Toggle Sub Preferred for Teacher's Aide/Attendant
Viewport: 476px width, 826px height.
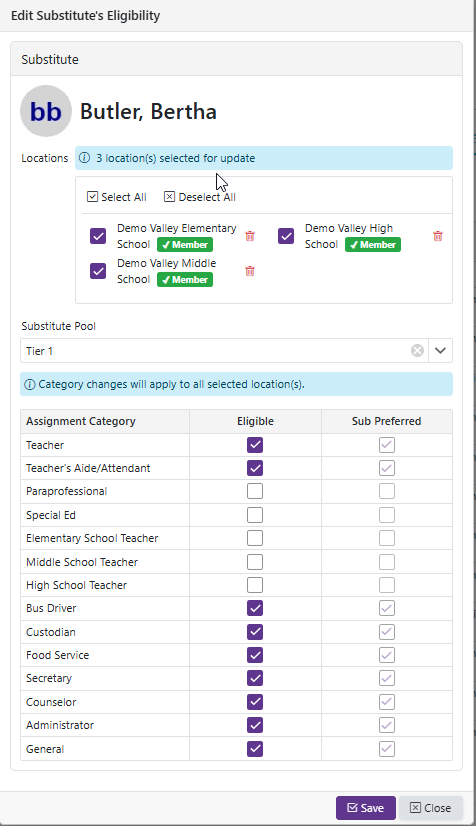click(x=386, y=468)
